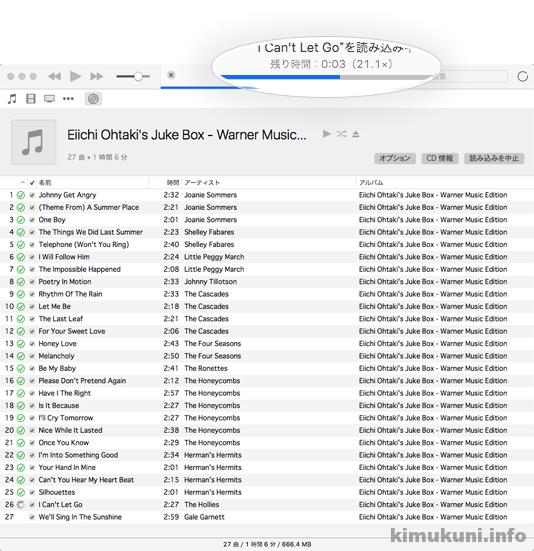Uncheck the Johnny Get Angry checkbox

32,195
